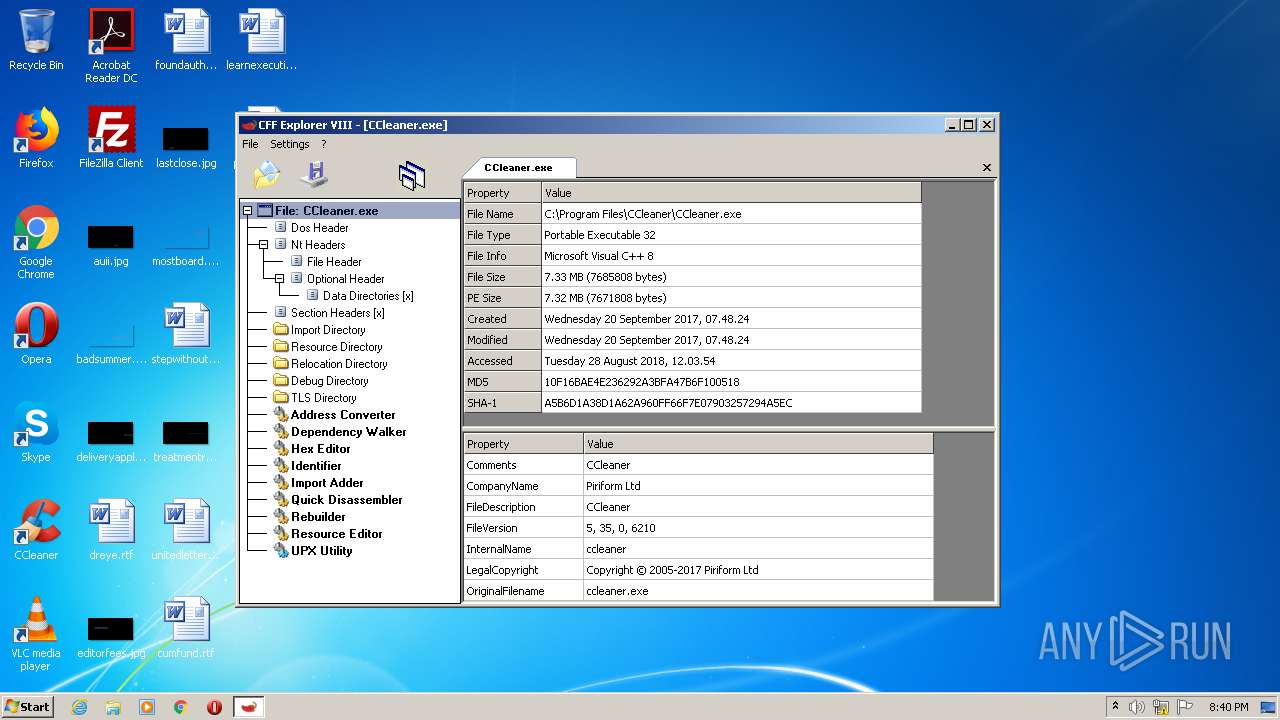Select the File Name path value cell
The image size is (1280, 720).
pyautogui.click(x=731, y=214)
